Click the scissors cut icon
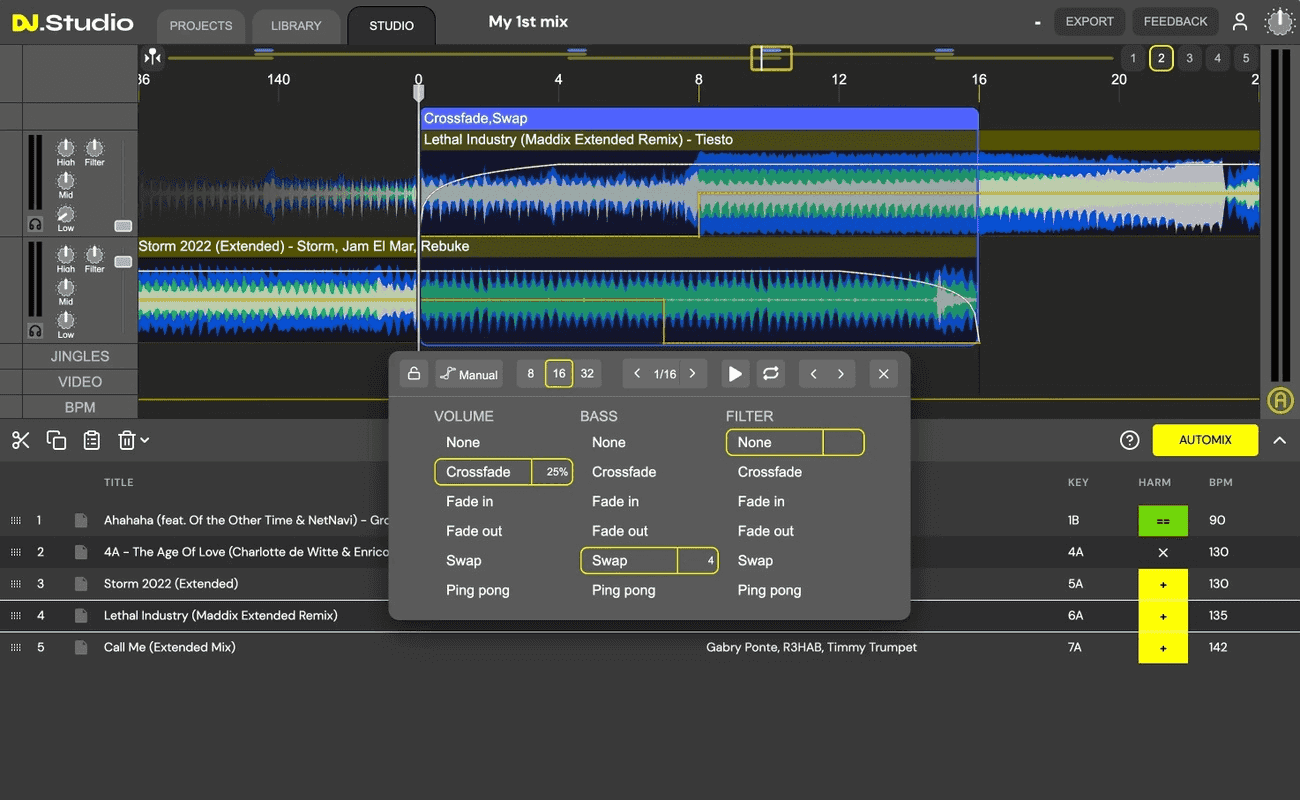Screen dimensions: 1300x800 pyautogui.click(x=20, y=440)
